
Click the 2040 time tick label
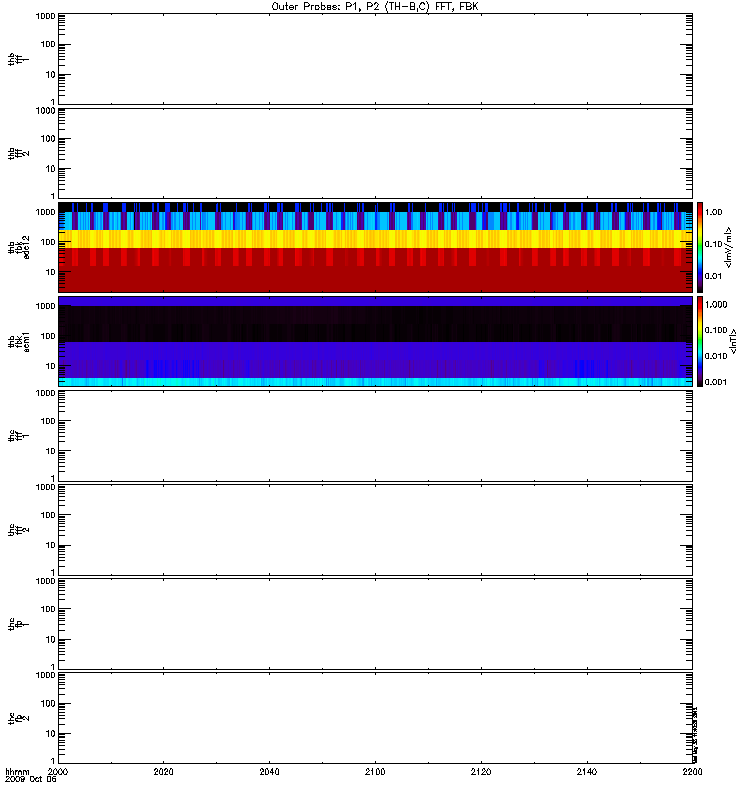[269, 771]
